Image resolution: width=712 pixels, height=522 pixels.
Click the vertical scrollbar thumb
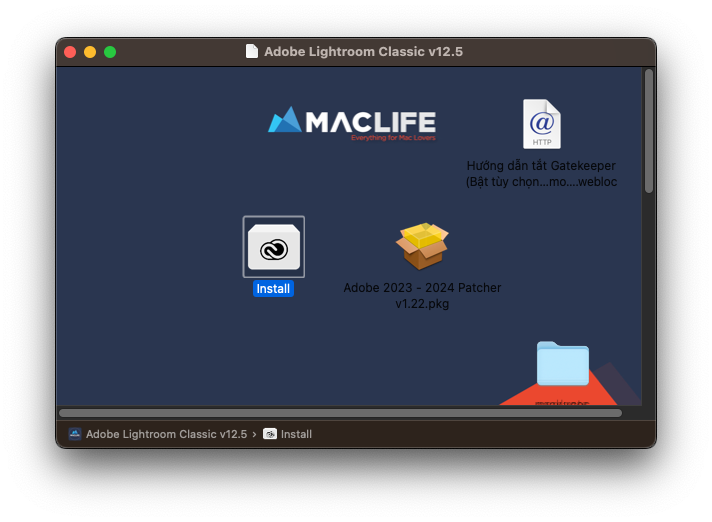(648, 130)
